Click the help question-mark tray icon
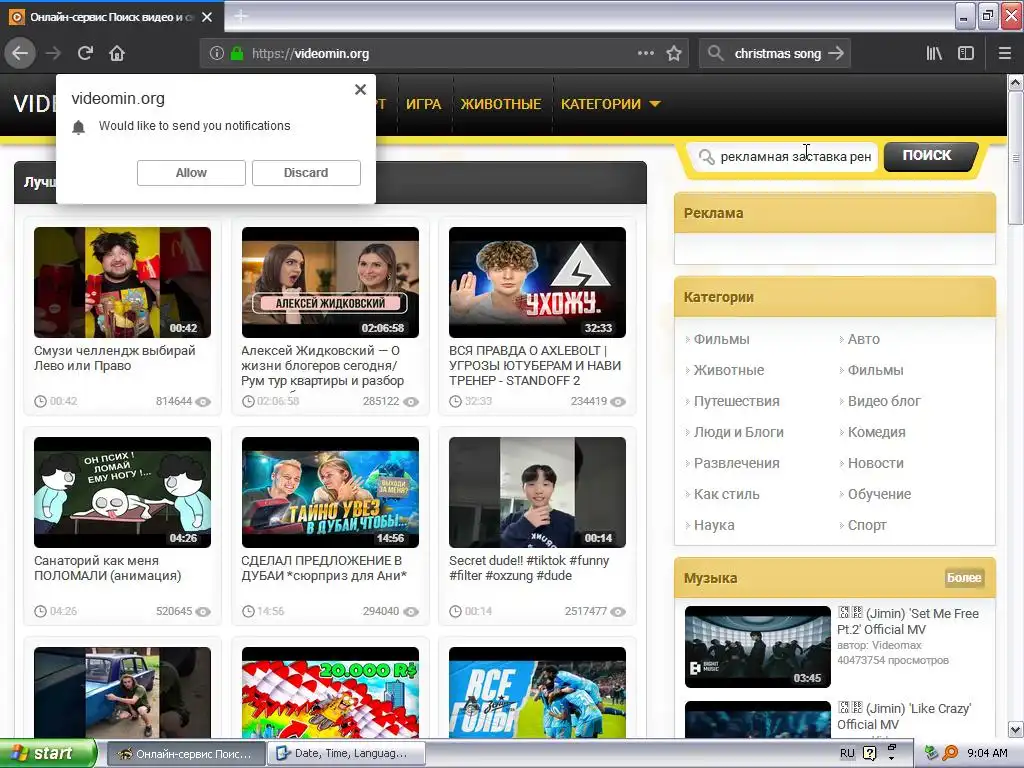Screen dimensions: 1024x768 coord(870,754)
